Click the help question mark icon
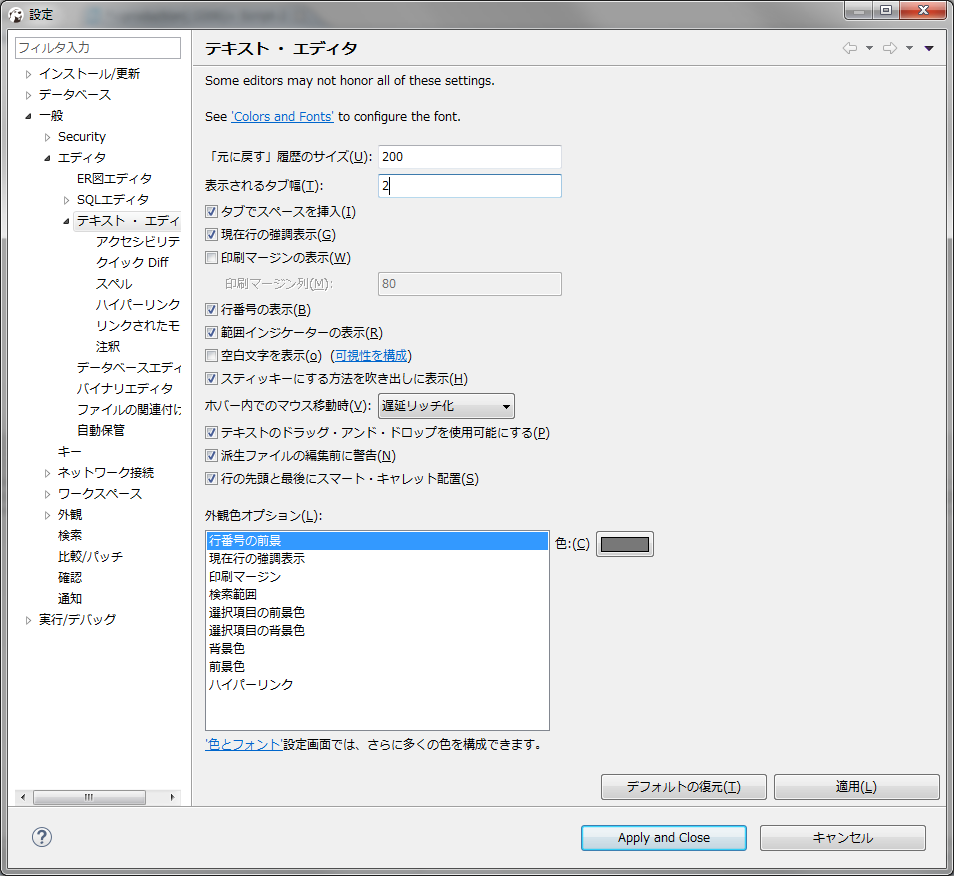The width and height of the screenshot is (954, 876). 42,837
